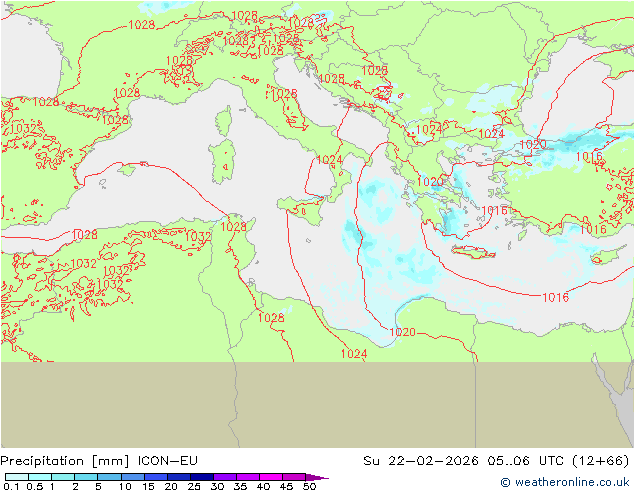The height and width of the screenshot is (490, 634).
Task: Pick the 2–5 mm legend swatch
Action: pos(86,477)
